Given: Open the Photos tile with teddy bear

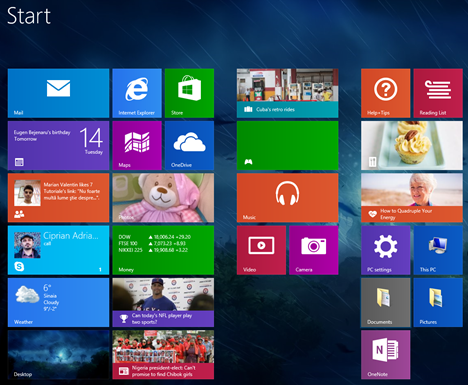Looking at the screenshot, I should pos(163,198).
